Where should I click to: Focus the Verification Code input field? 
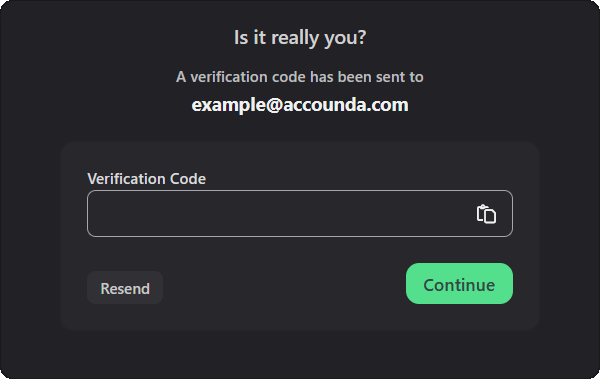point(300,213)
